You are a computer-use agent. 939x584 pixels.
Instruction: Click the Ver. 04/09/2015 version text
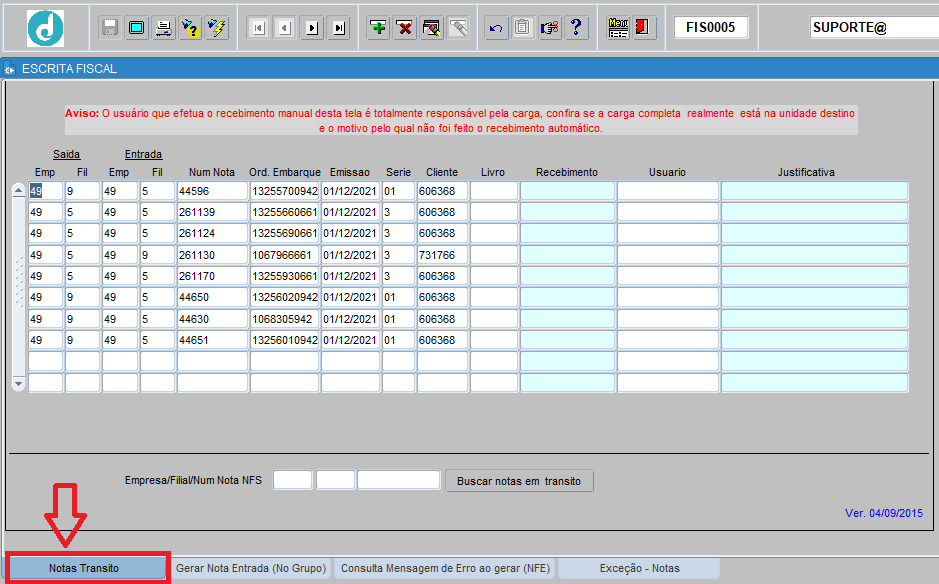pyautogui.click(x=884, y=513)
